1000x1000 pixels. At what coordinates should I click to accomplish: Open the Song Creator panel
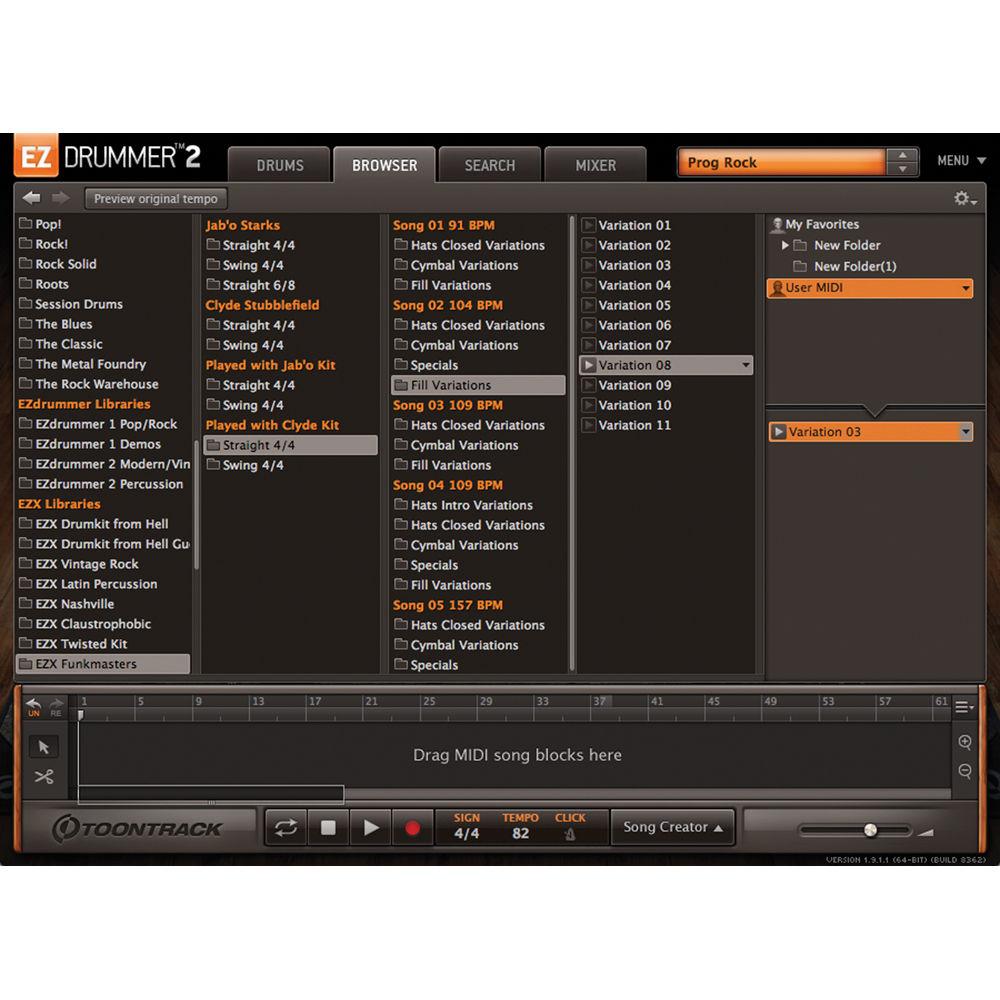tap(672, 827)
